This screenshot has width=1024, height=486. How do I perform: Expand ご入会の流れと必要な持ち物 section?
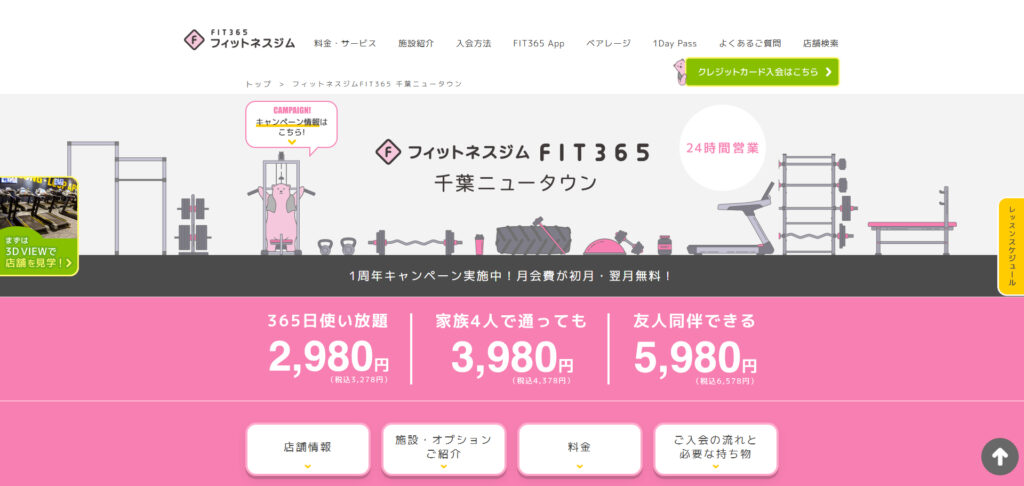click(x=716, y=450)
